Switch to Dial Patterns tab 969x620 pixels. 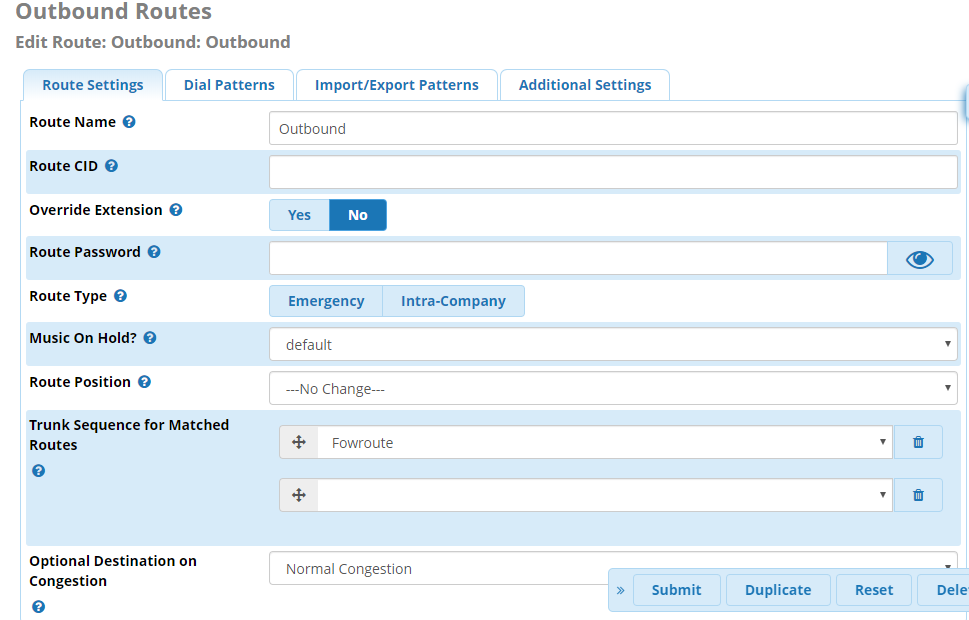[229, 85]
